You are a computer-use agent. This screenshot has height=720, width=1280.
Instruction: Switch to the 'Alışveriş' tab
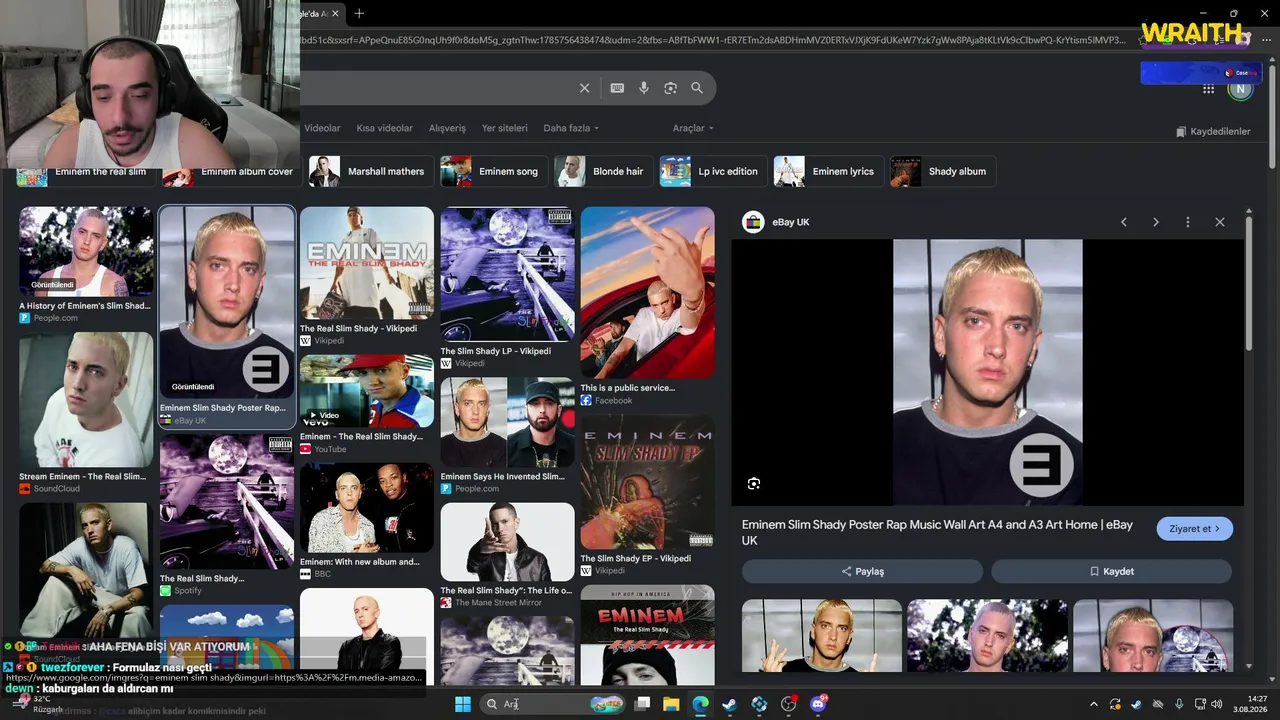point(447,128)
